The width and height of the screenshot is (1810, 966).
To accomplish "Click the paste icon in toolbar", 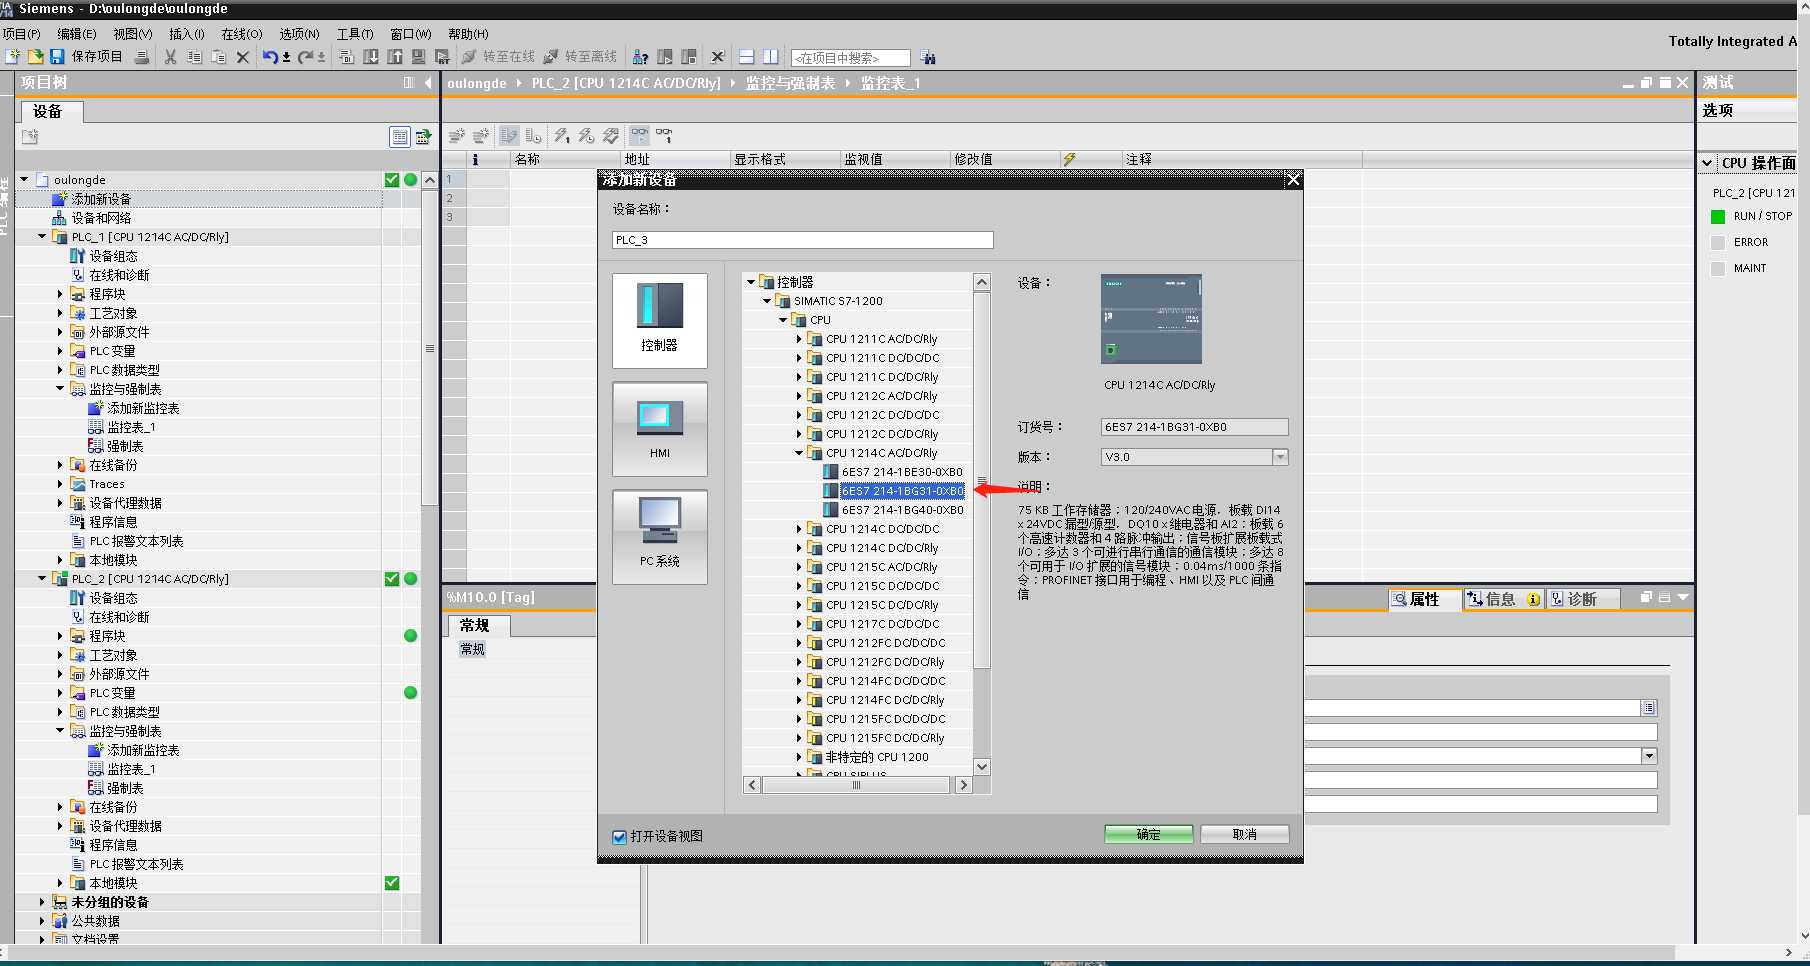I will click(219, 57).
